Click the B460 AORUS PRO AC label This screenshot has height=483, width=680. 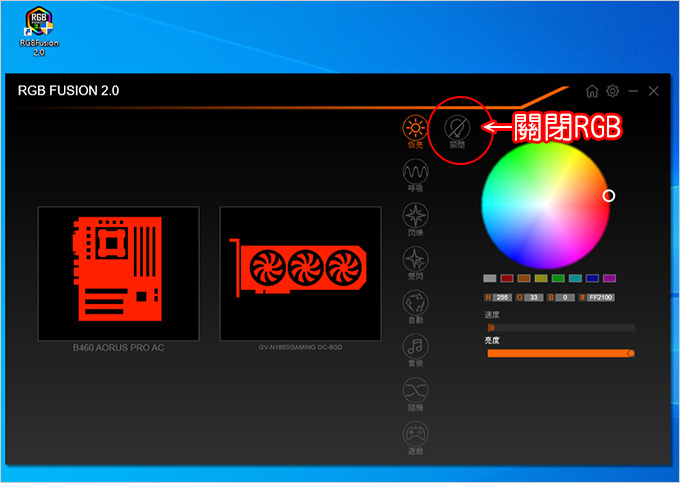pyautogui.click(x=118, y=348)
